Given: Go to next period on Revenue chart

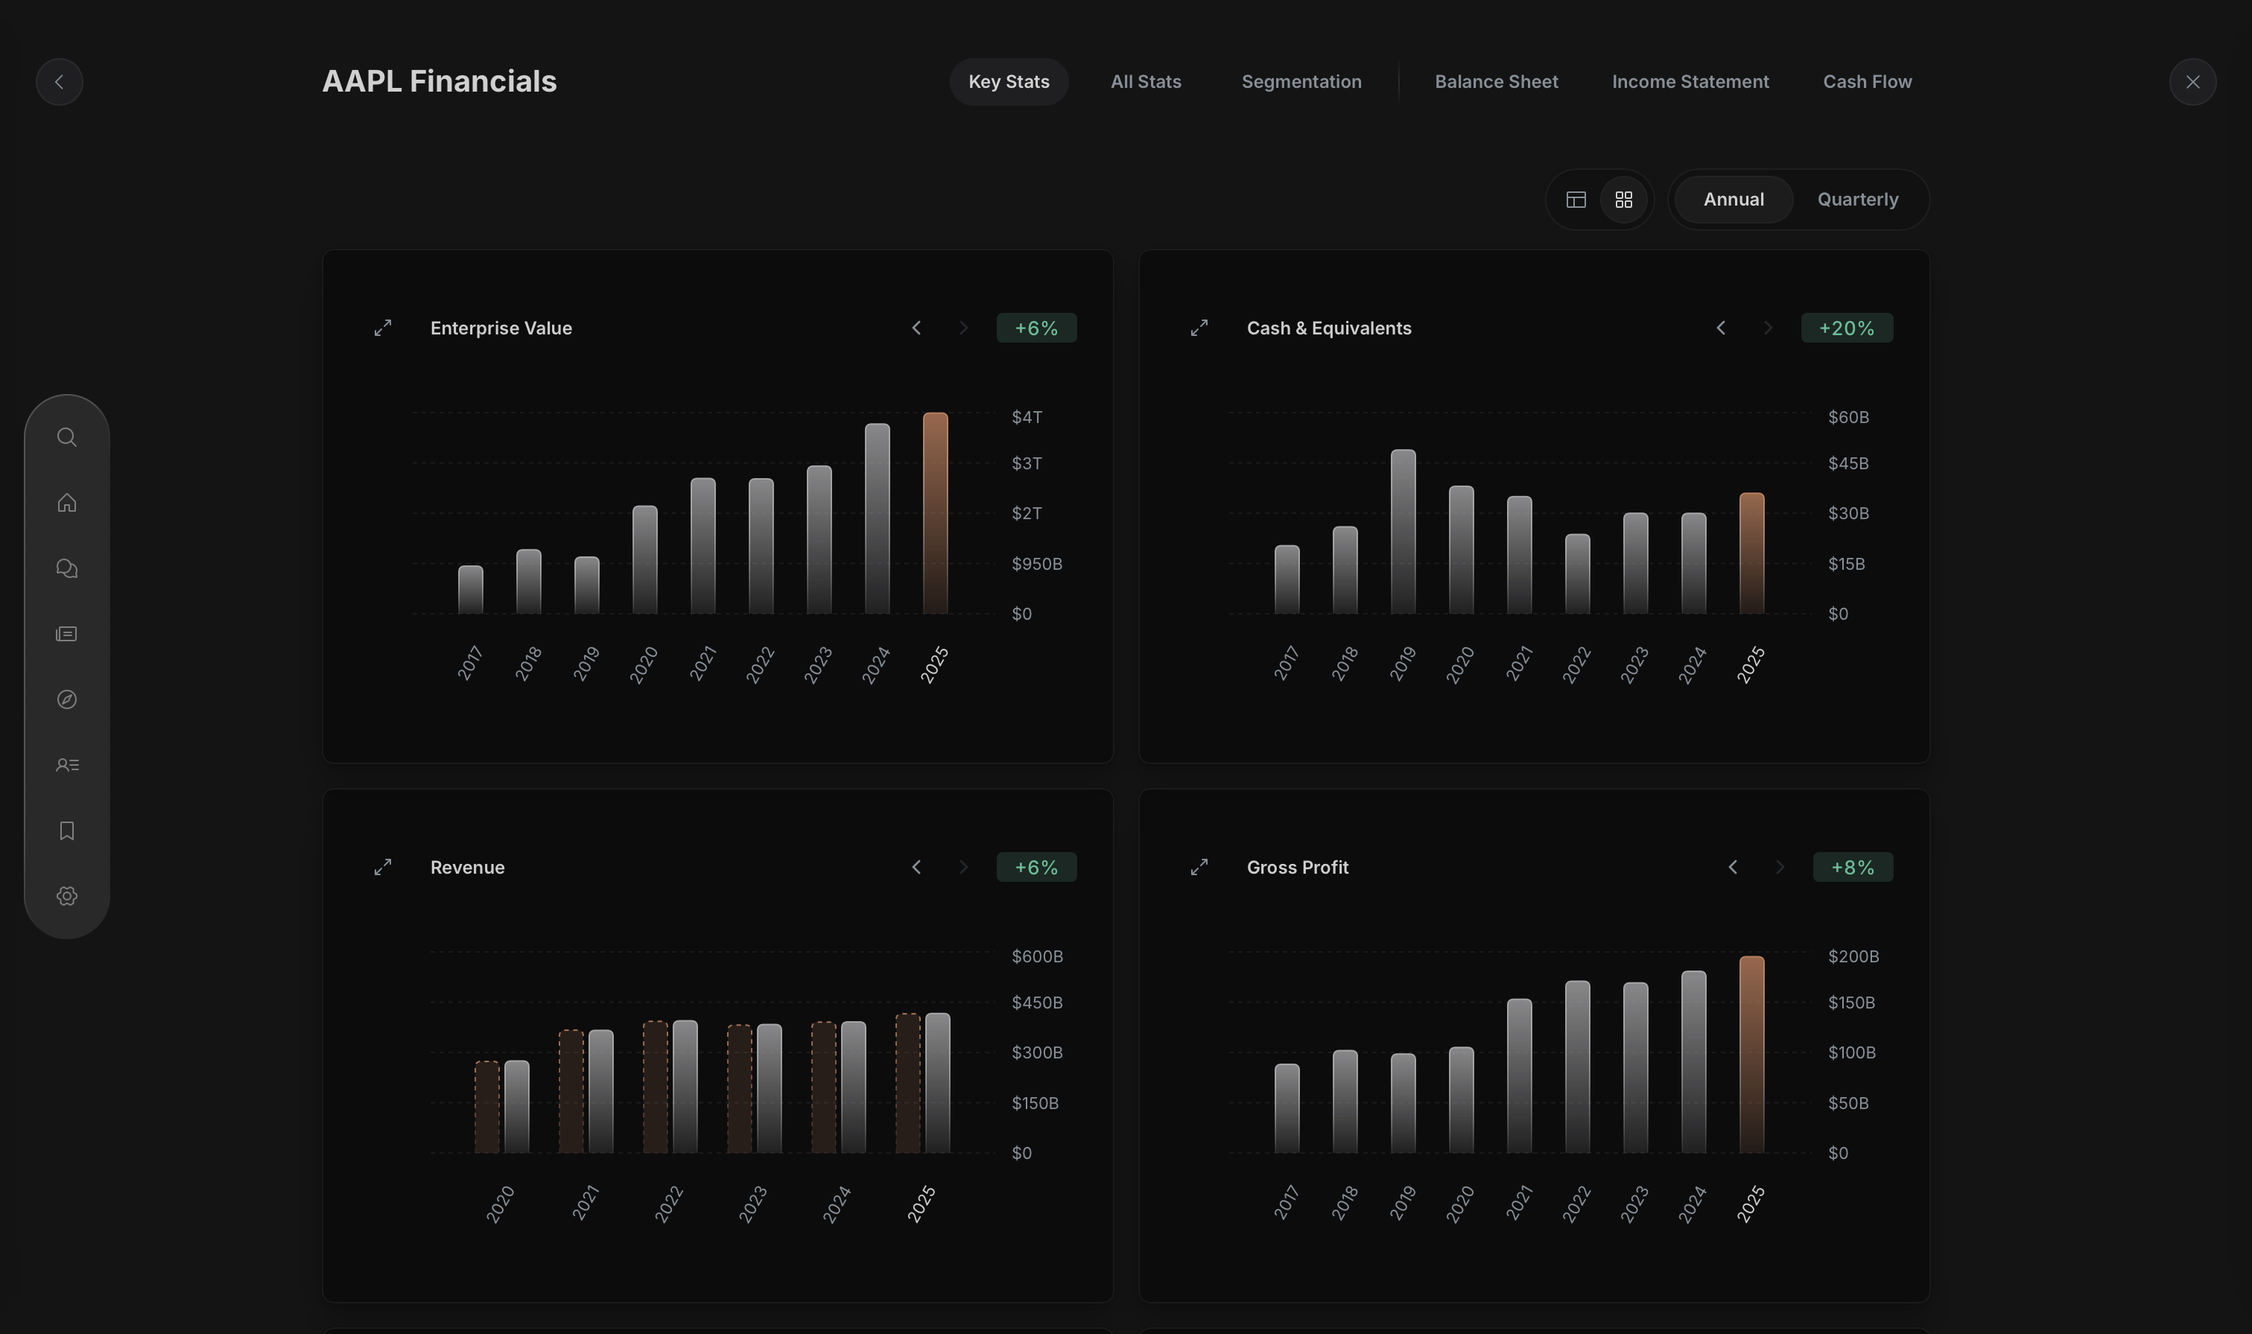Looking at the screenshot, I should [963, 867].
